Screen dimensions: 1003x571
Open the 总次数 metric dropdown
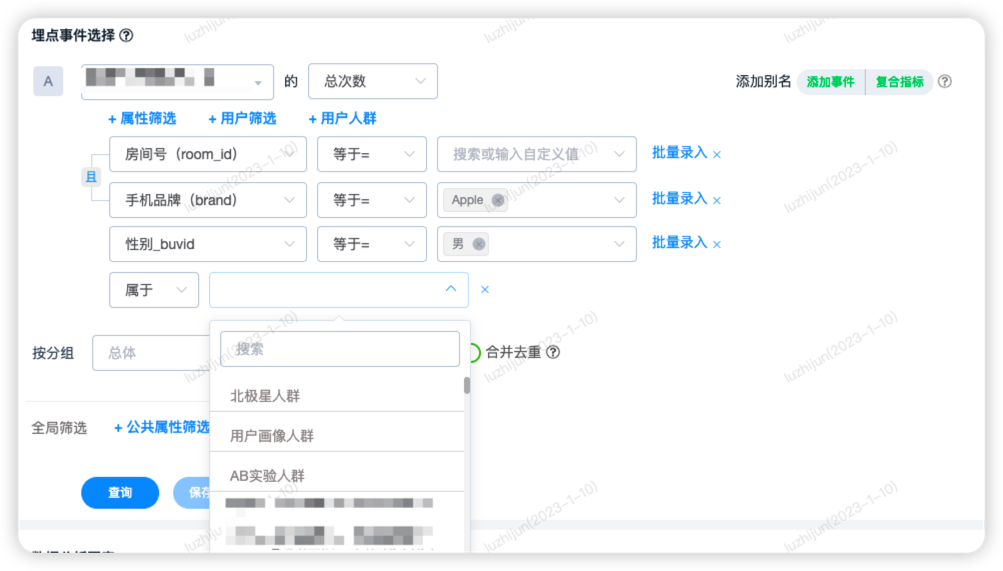(x=372, y=82)
